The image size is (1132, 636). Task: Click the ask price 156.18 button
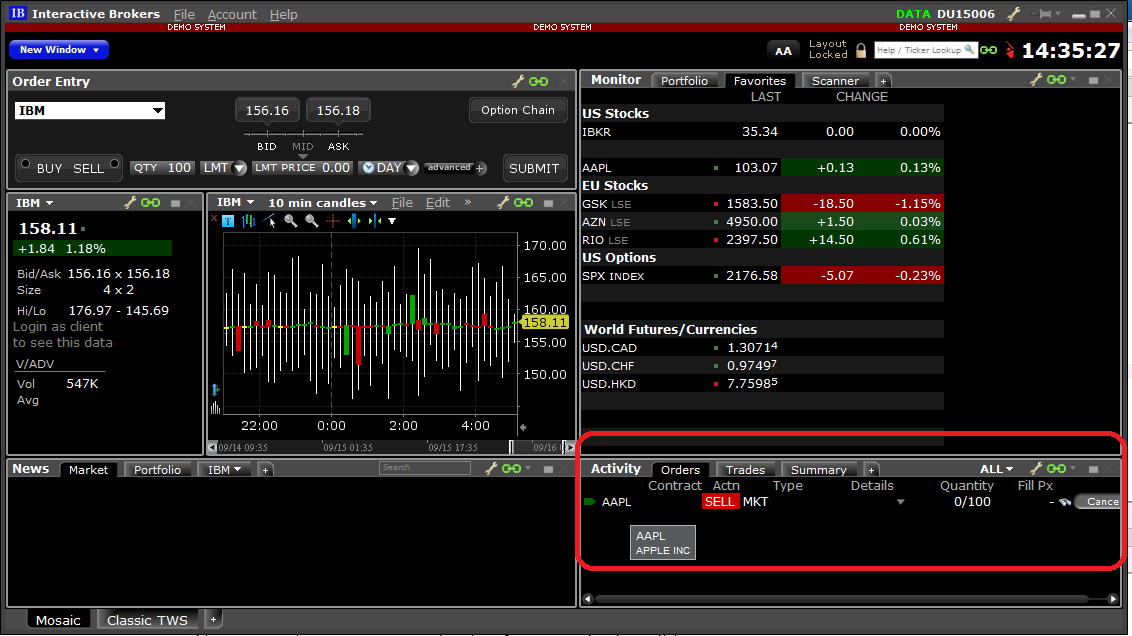pyautogui.click(x=339, y=110)
